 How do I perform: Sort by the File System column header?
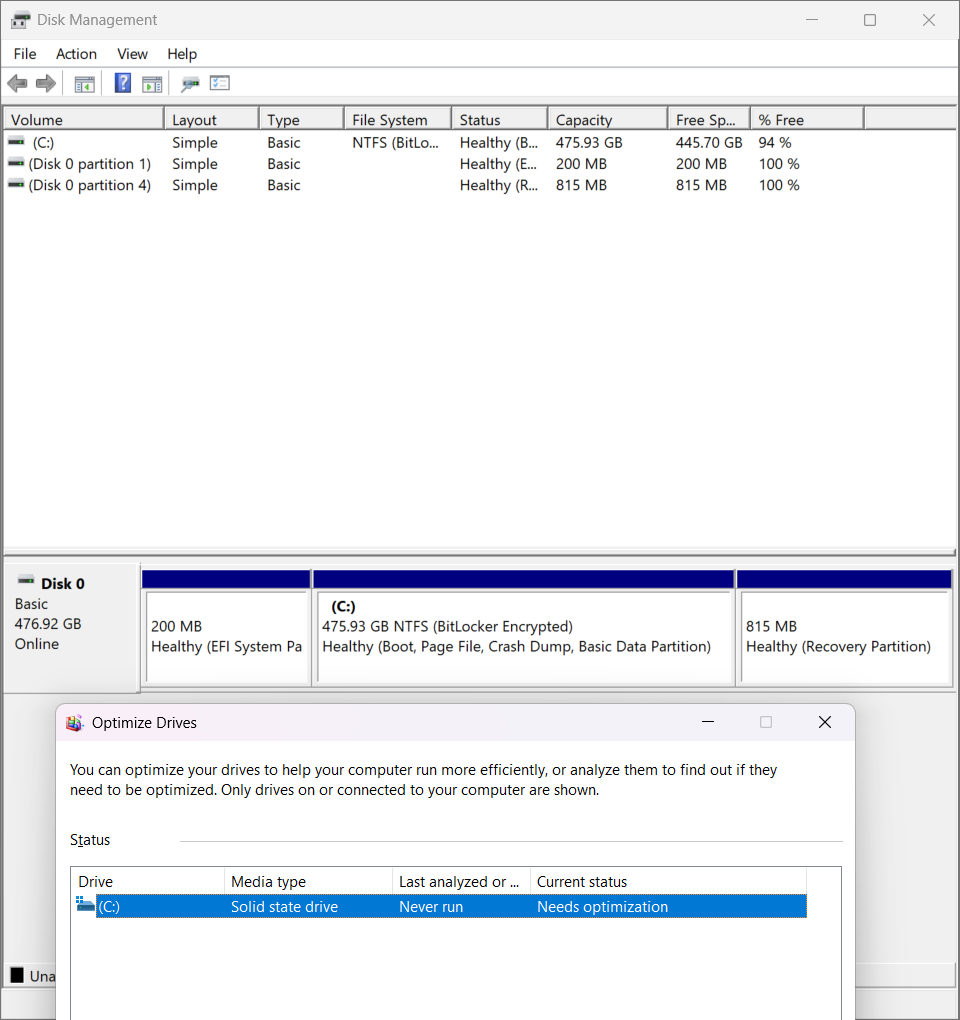click(x=397, y=120)
